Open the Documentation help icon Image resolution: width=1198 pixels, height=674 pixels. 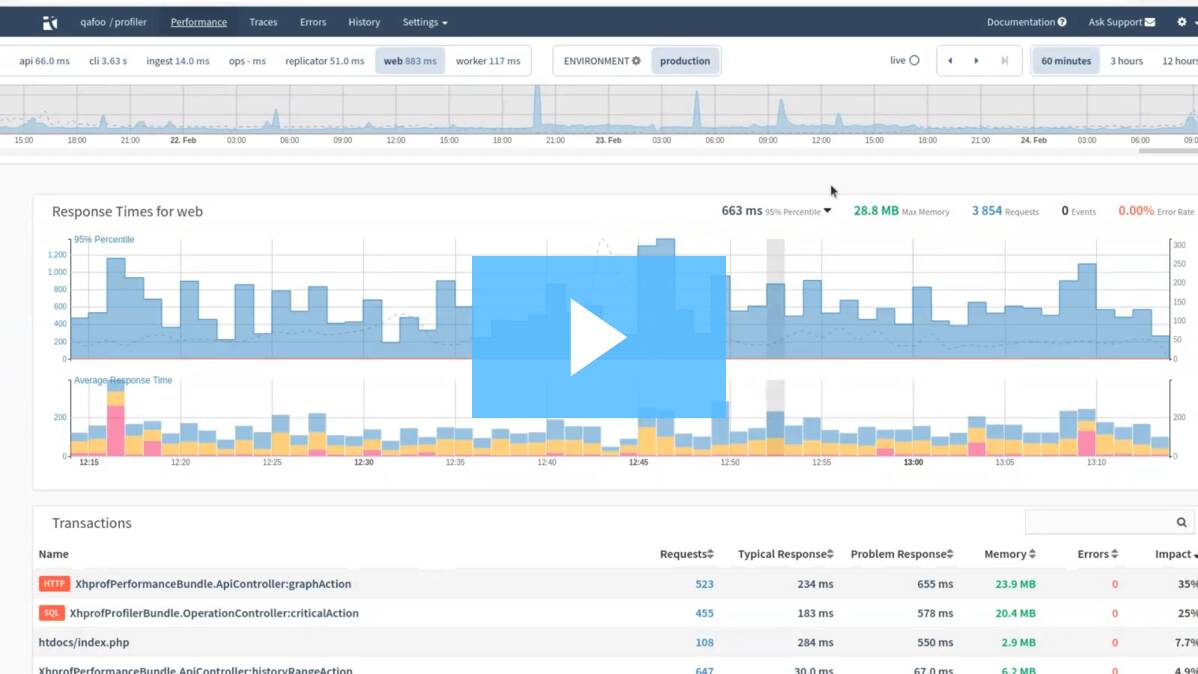(x=1062, y=22)
